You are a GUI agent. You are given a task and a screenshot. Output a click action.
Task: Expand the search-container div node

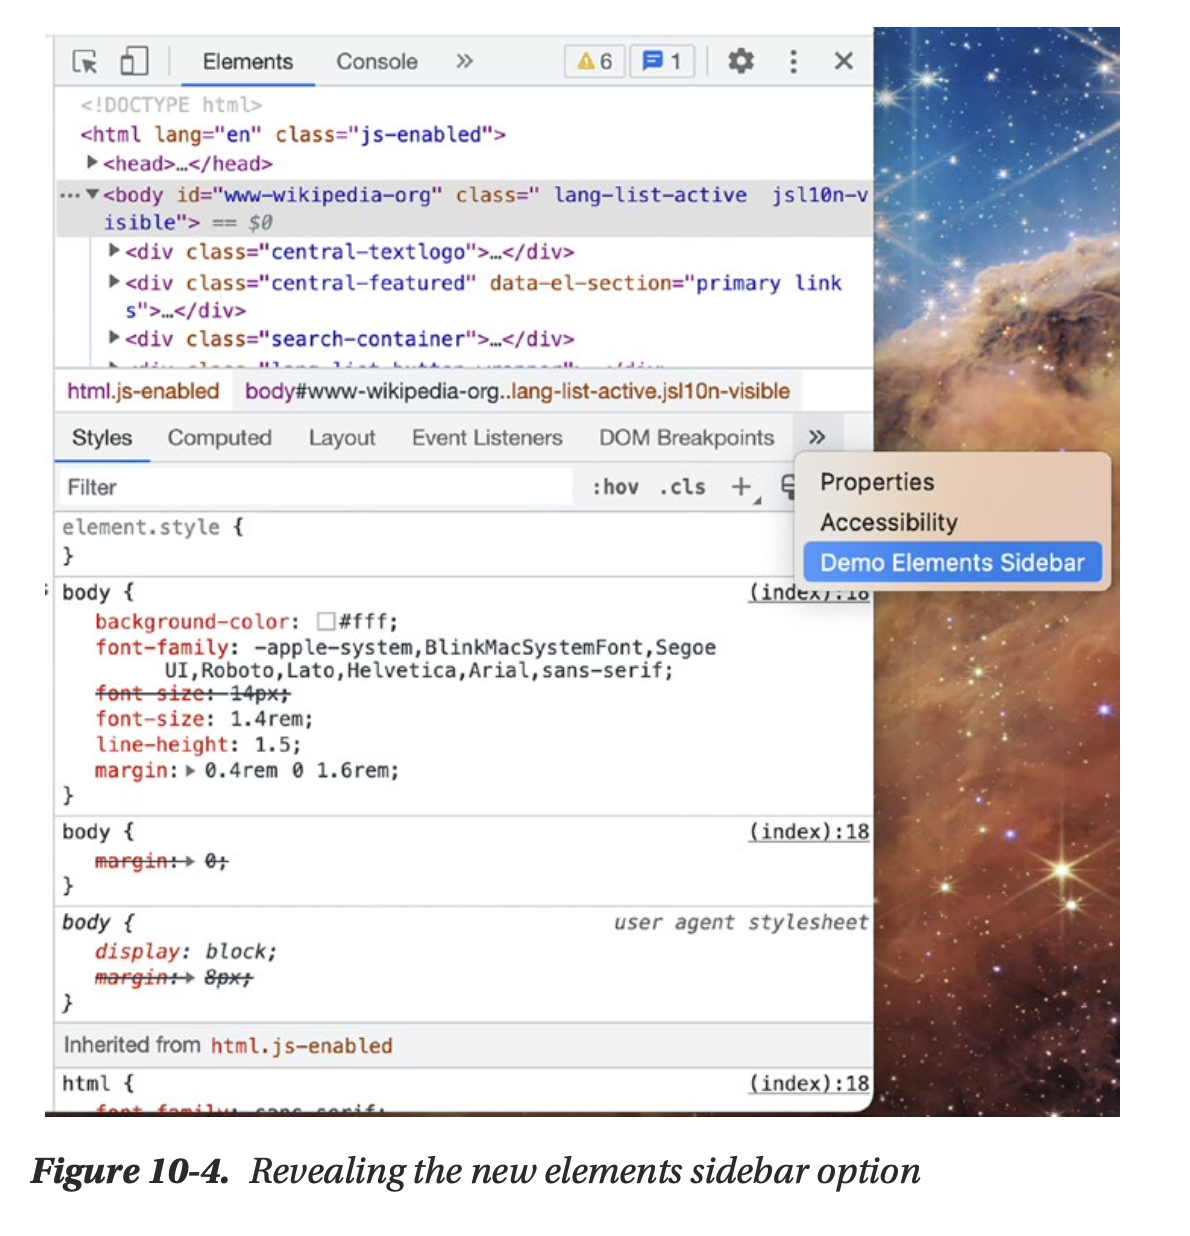tap(115, 338)
